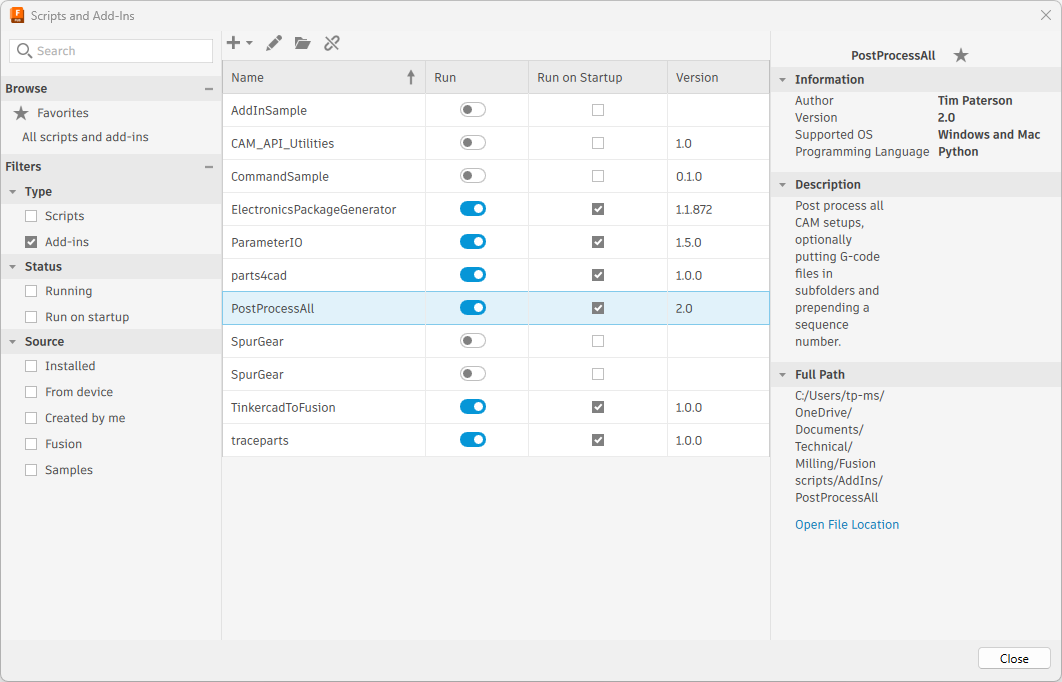The height and width of the screenshot is (682, 1062).
Task: Collapse the Type filter group
Action: click(12, 192)
